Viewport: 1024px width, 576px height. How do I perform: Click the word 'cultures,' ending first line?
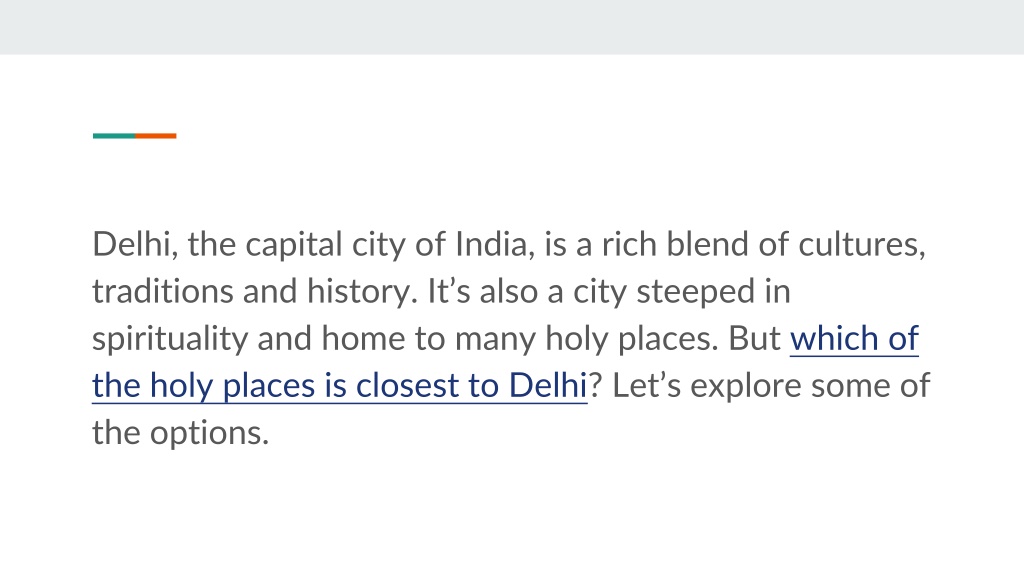click(x=862, y=245)
